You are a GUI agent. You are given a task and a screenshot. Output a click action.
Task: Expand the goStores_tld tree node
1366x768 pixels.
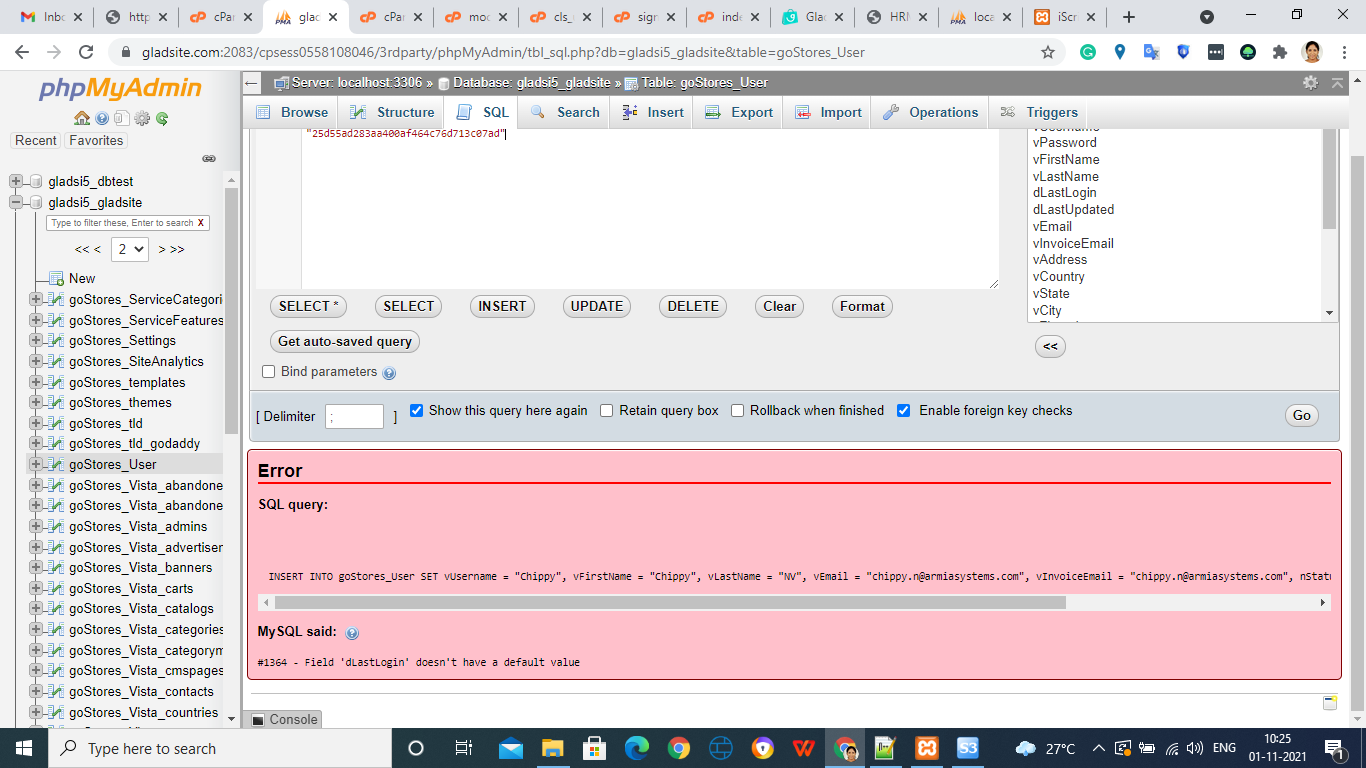click(x=36, y=424)
